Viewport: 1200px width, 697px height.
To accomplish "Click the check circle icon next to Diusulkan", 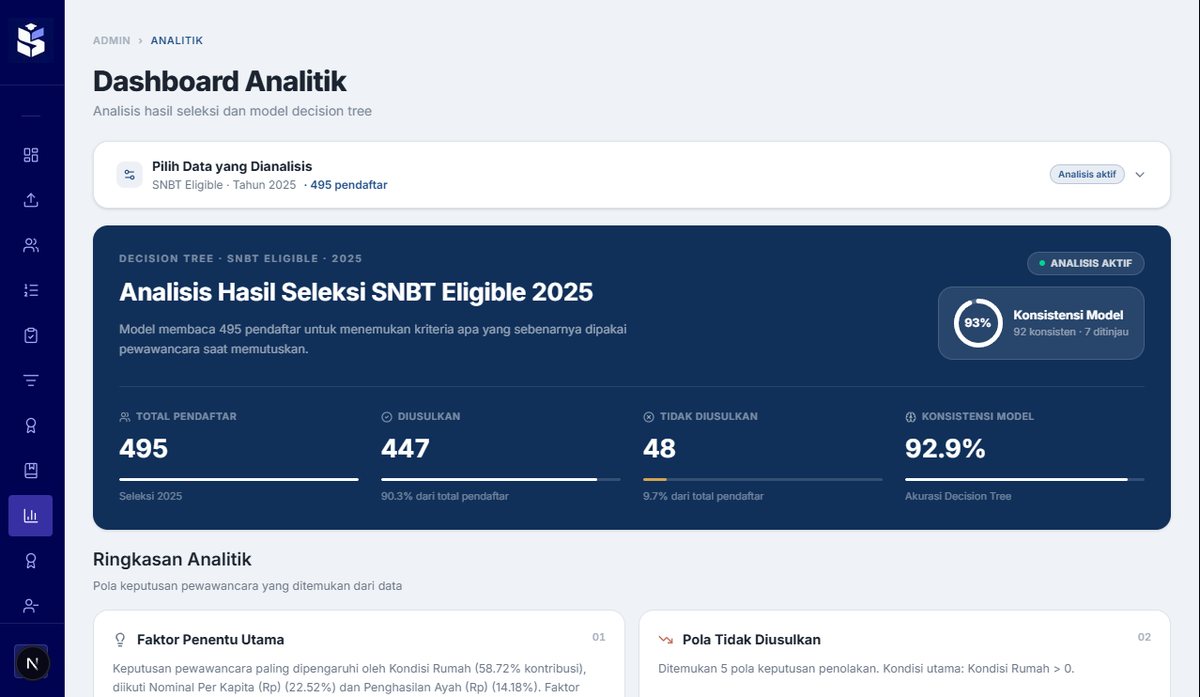I will click(387, 417).
